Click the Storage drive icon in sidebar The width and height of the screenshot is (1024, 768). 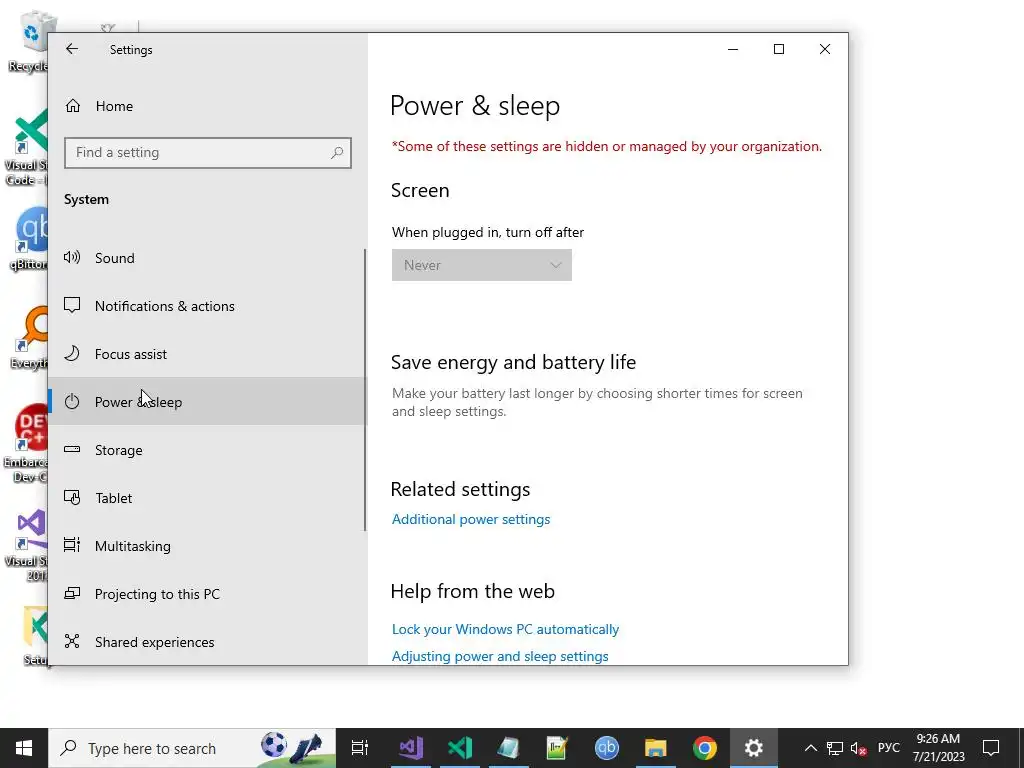tap(72, 449)
